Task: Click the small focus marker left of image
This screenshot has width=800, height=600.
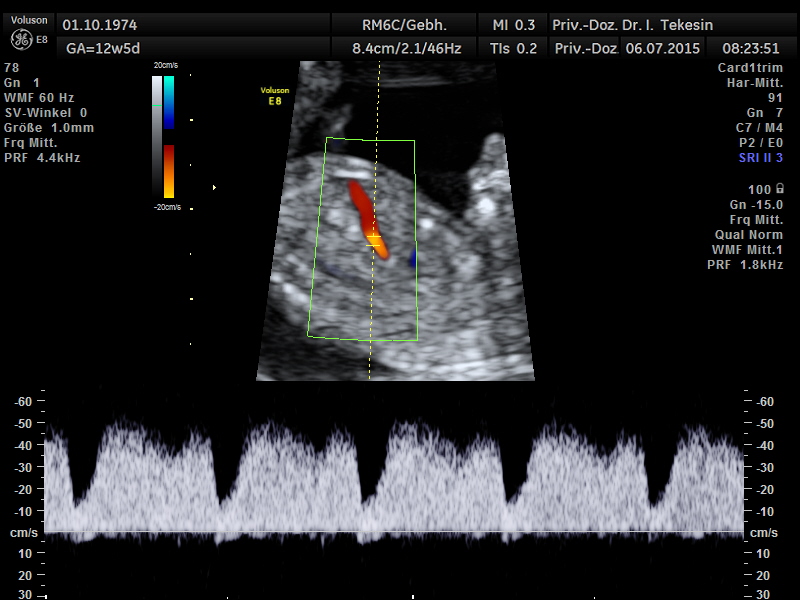Action: (214, 187)
